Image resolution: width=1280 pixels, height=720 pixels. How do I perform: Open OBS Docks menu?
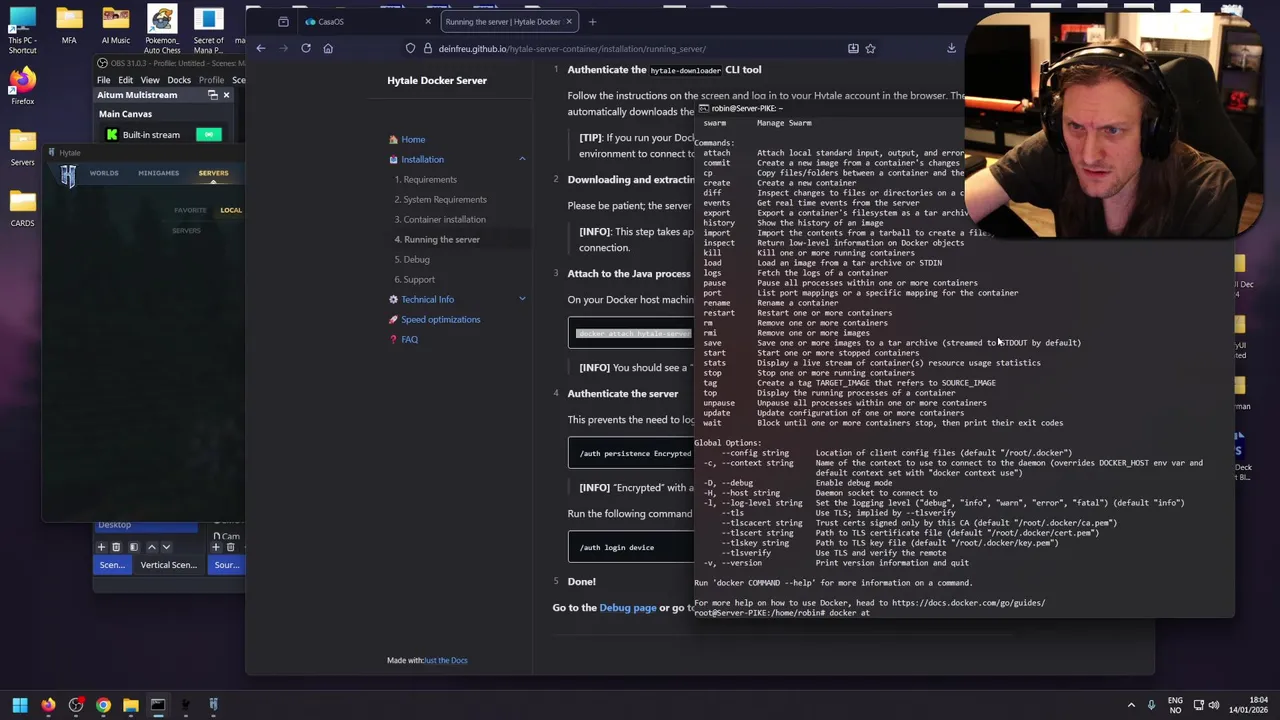[179, 80]
